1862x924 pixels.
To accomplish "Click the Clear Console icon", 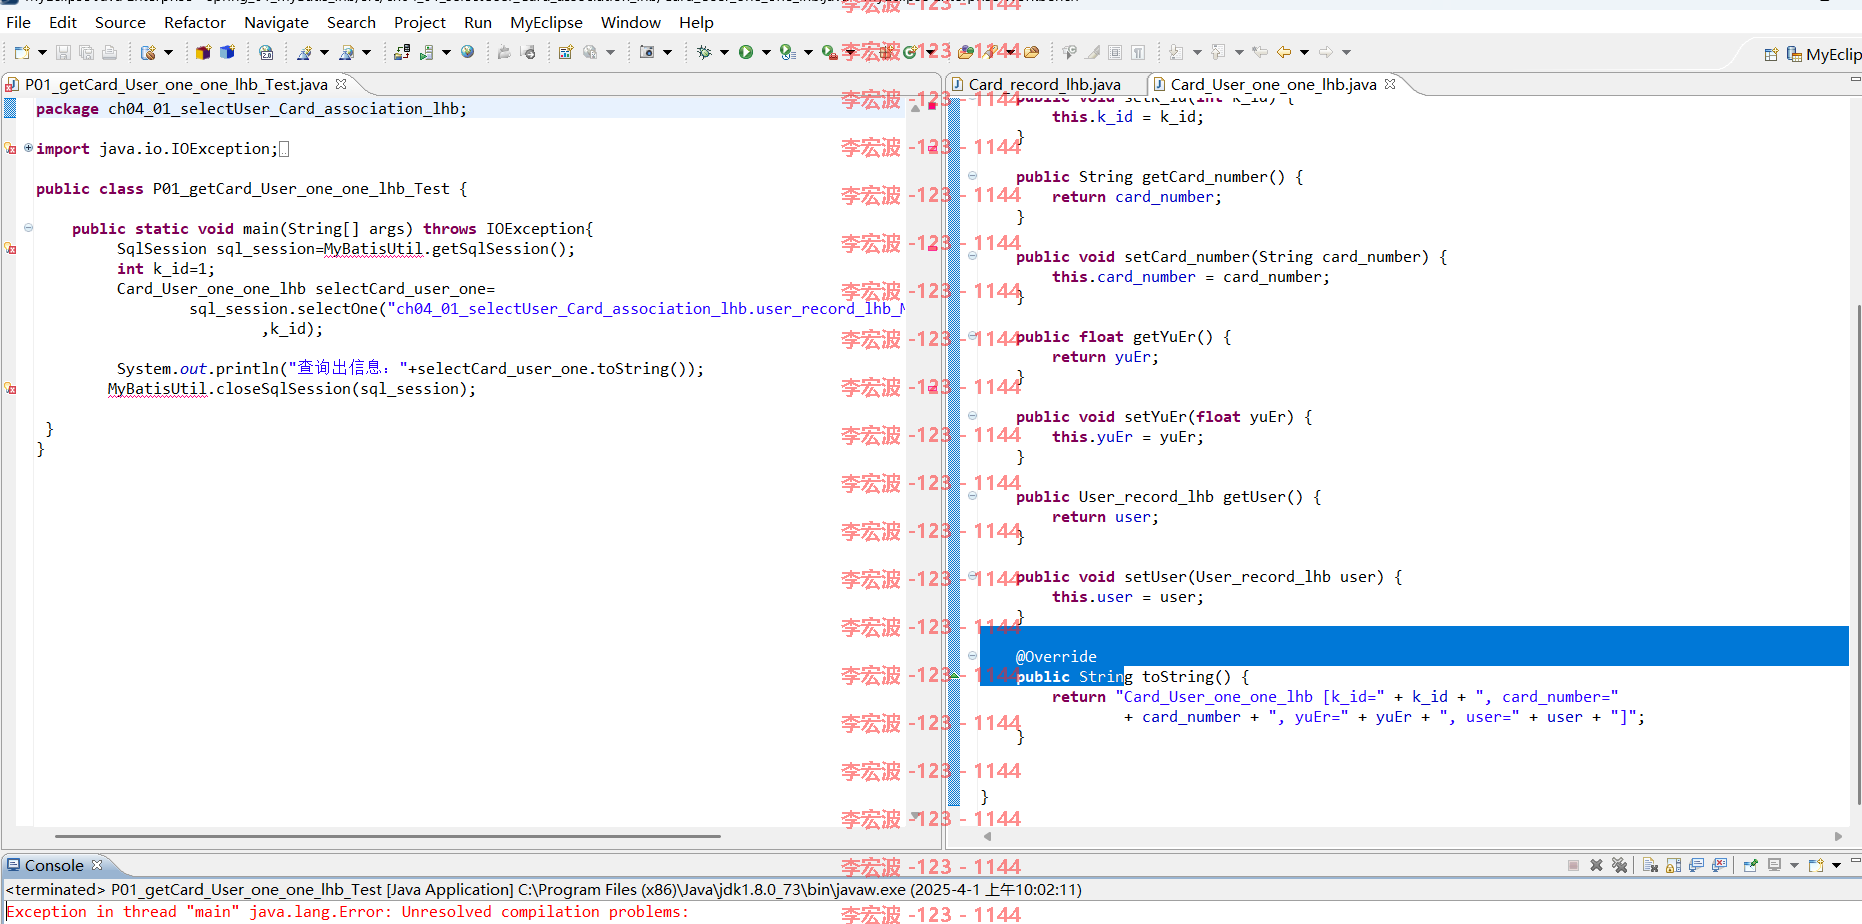I will click(x=1650, y=865).
